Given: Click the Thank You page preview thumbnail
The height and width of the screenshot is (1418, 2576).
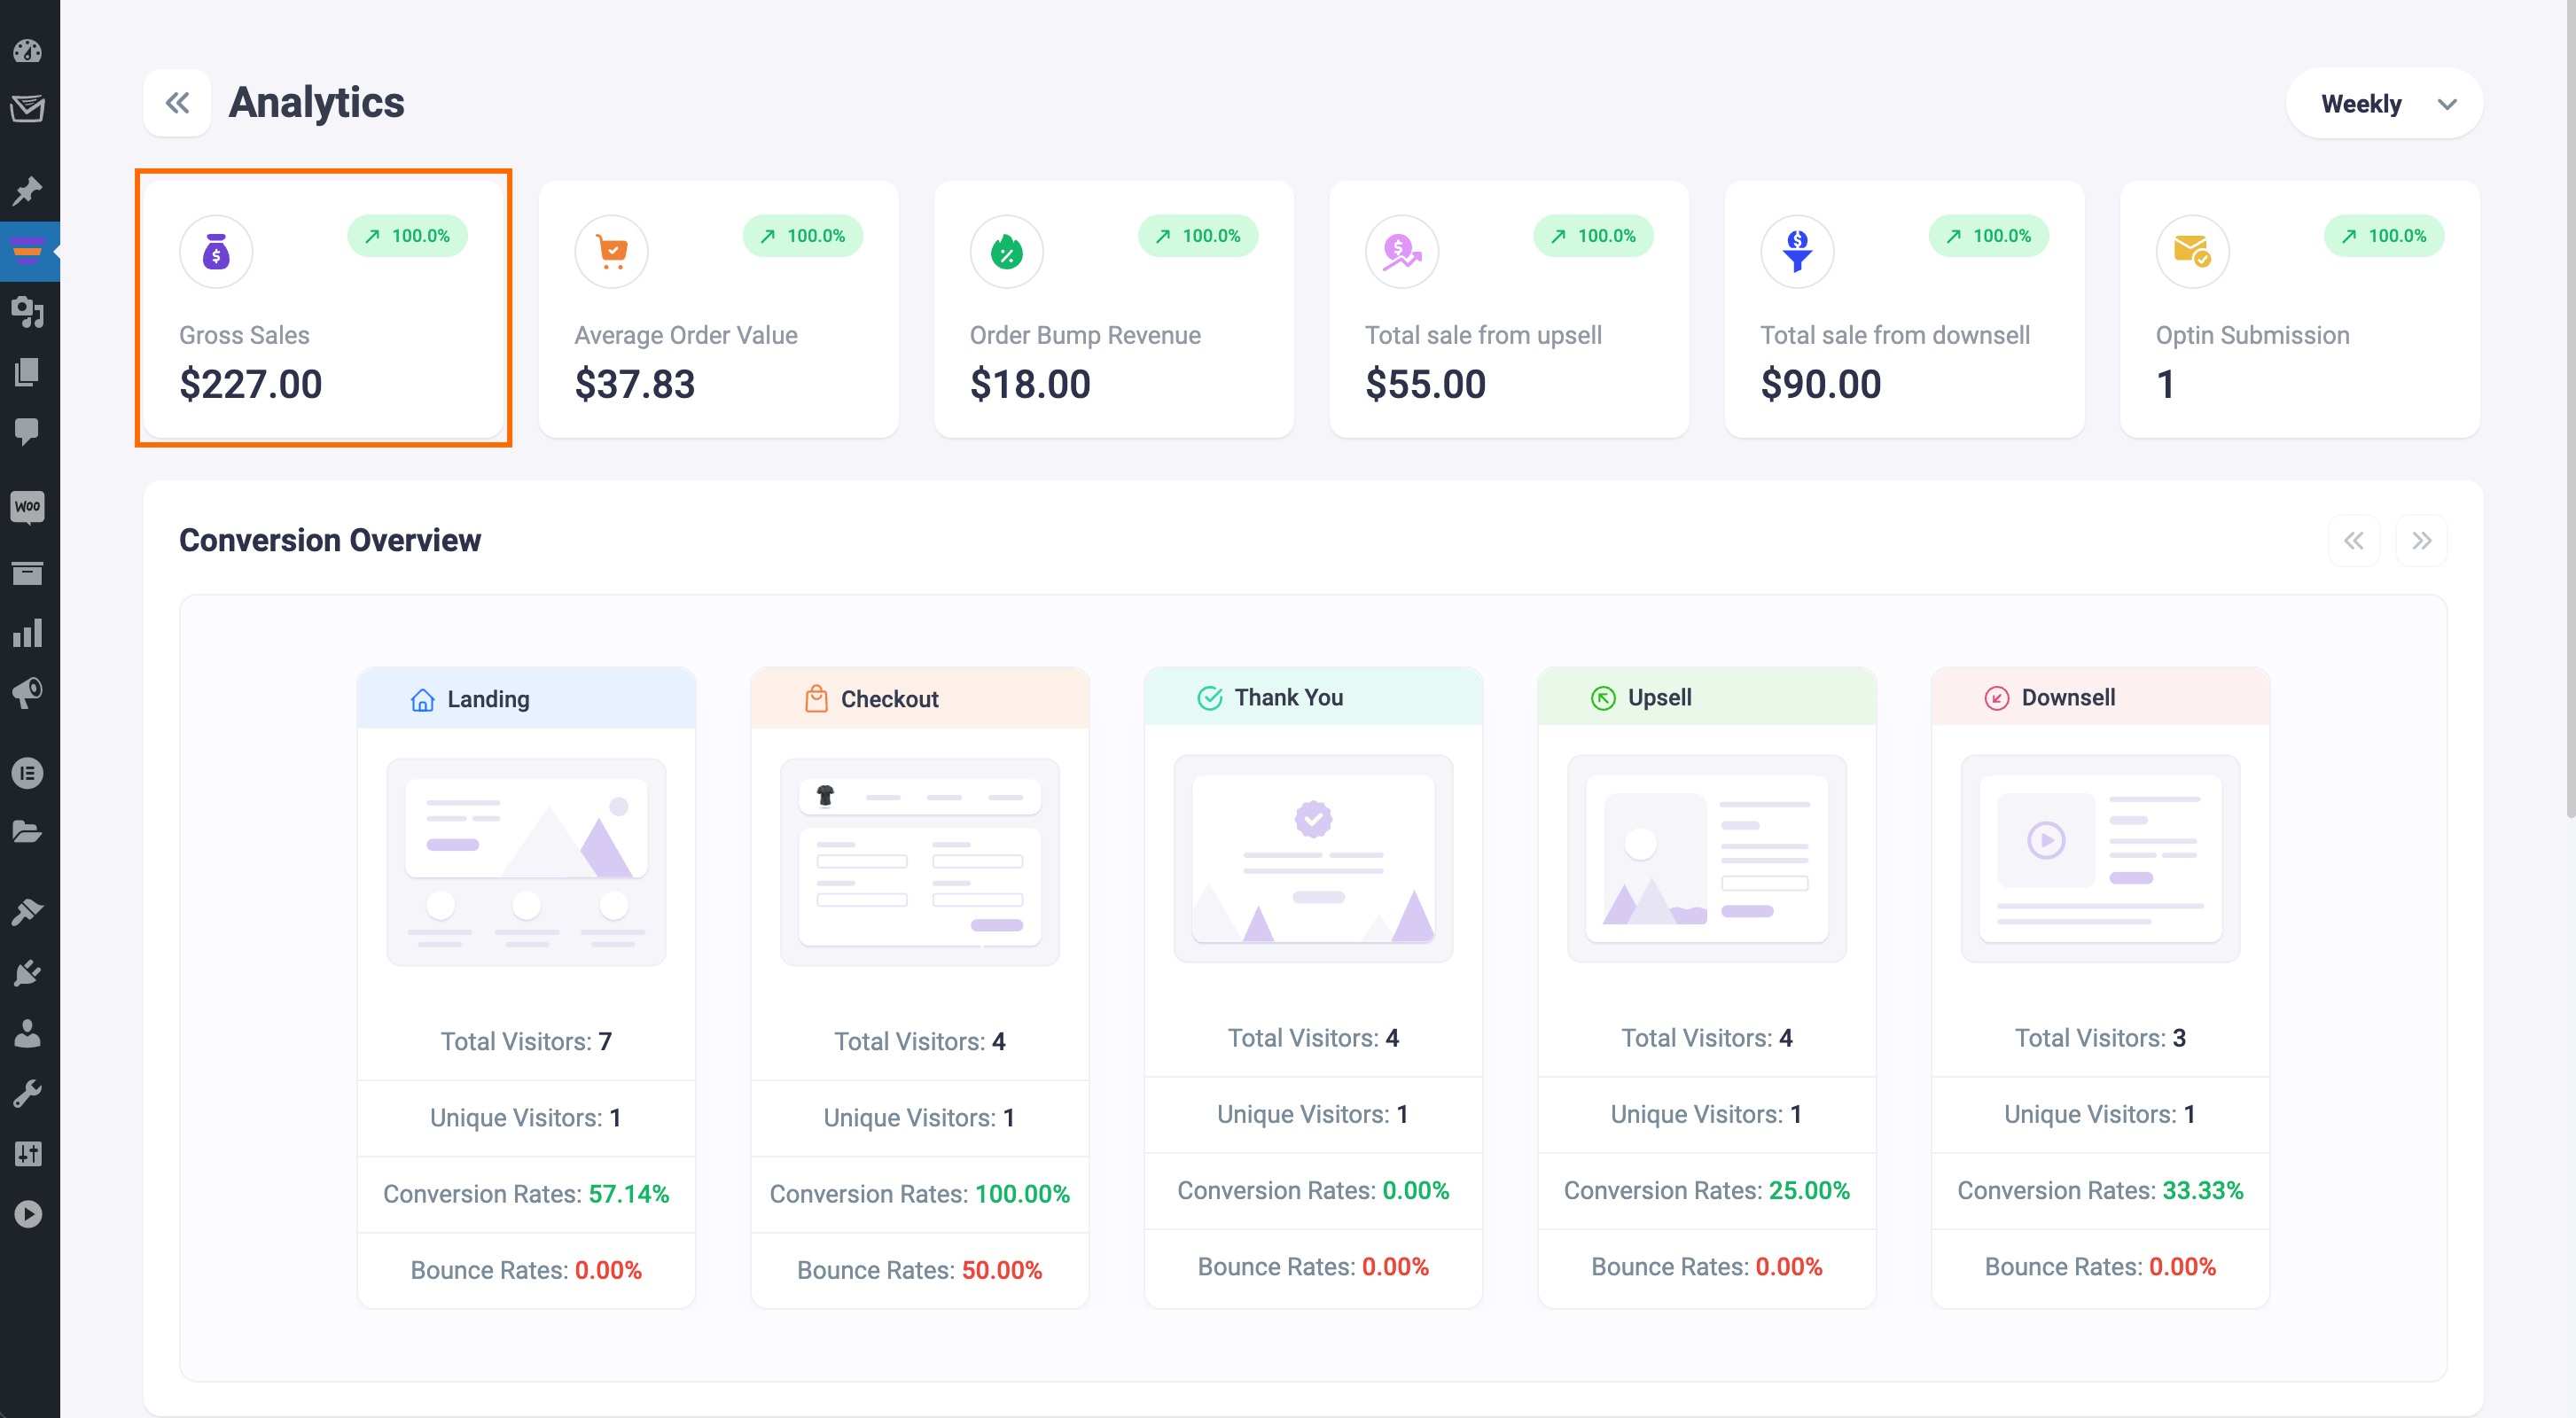Looking at the screenshot, I should tap(1313, 859).
